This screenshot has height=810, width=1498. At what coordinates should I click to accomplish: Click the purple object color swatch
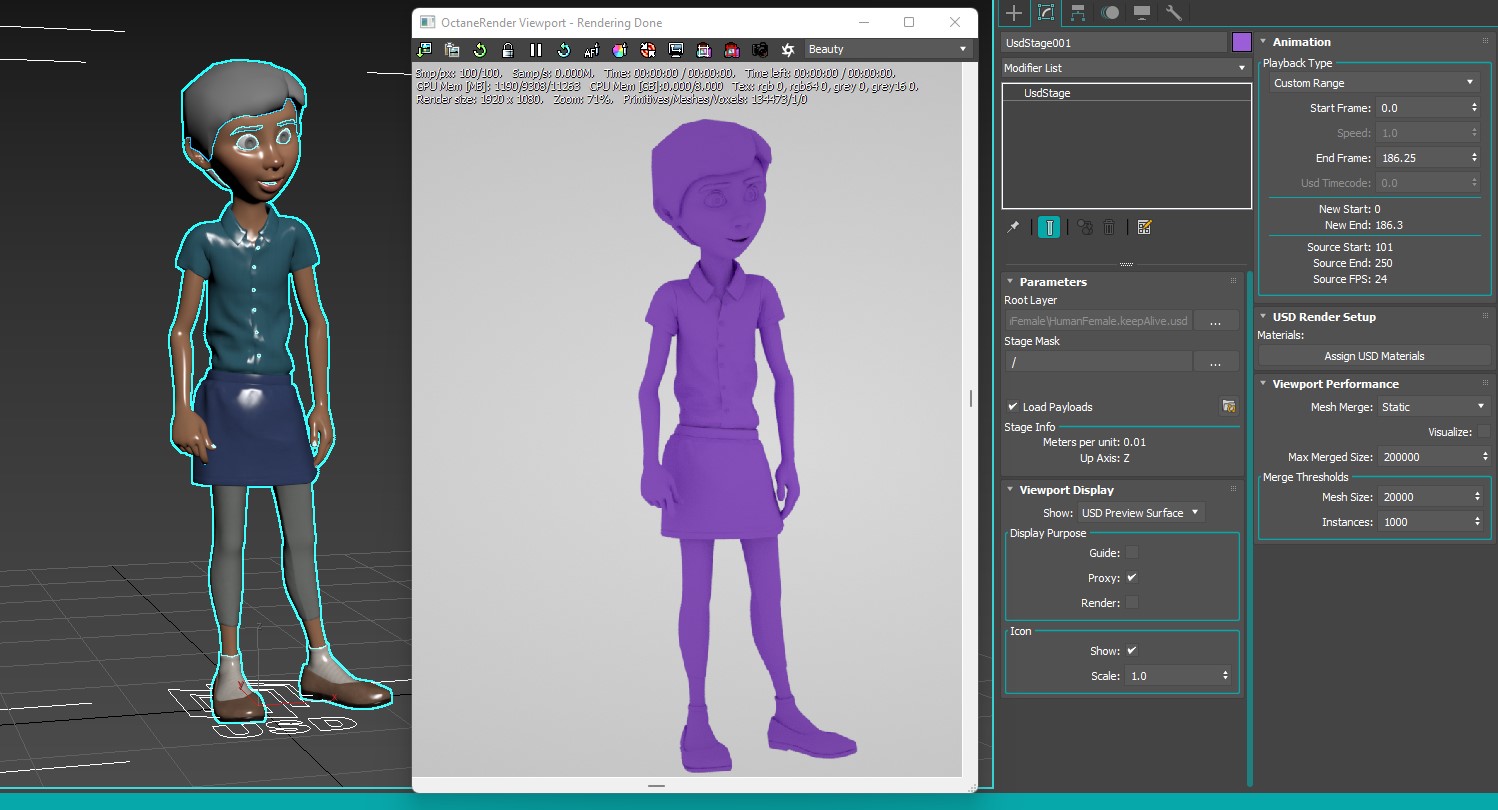1241,42
